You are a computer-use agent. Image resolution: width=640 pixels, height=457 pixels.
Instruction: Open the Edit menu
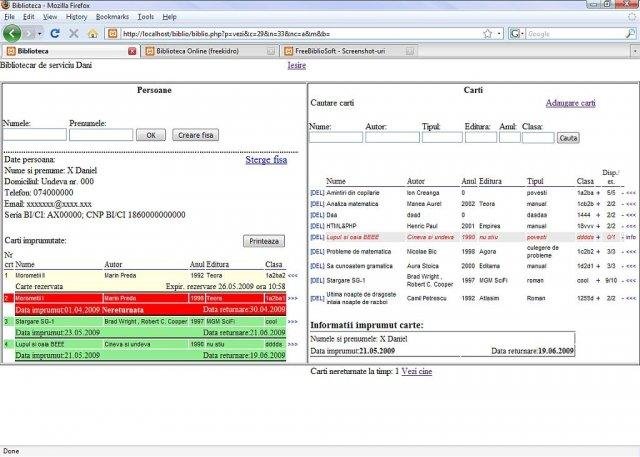coord(29,17)
